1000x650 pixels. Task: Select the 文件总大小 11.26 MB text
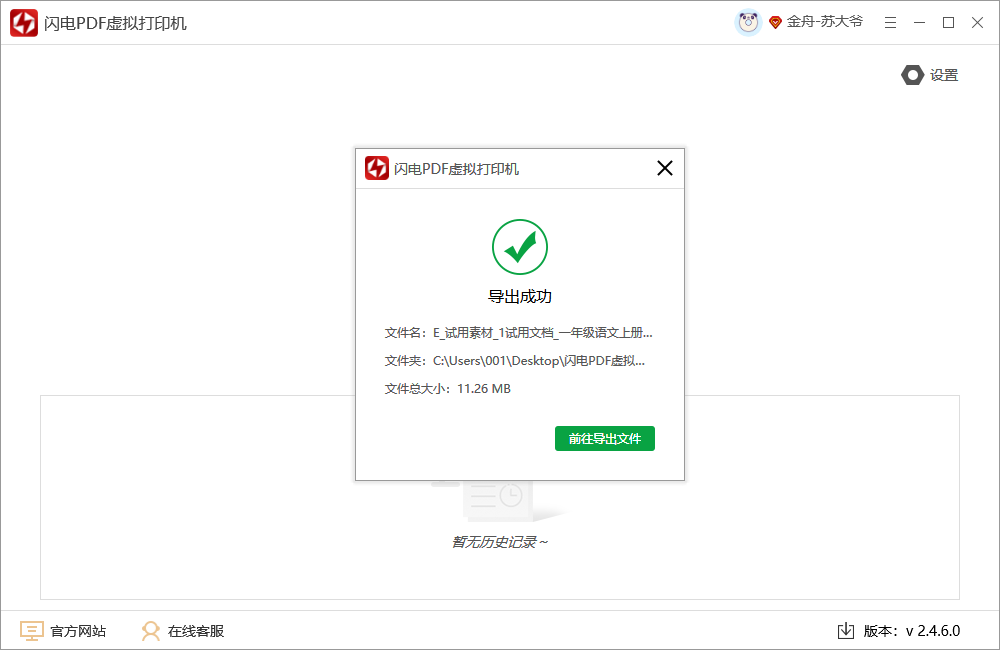coord(448,389)
